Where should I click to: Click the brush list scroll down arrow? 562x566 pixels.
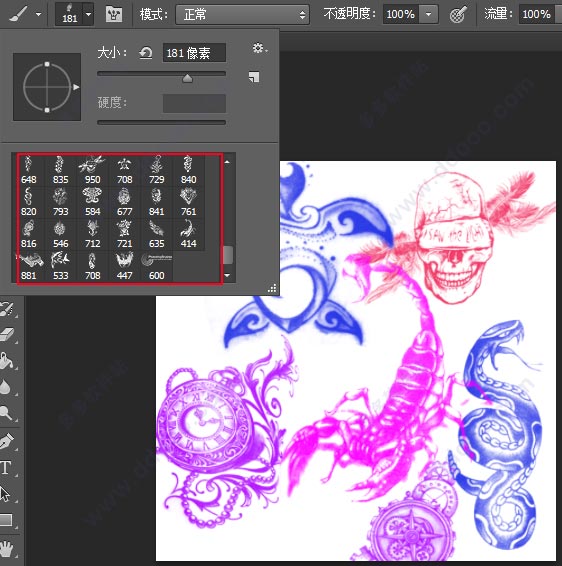tap(227, 275)
